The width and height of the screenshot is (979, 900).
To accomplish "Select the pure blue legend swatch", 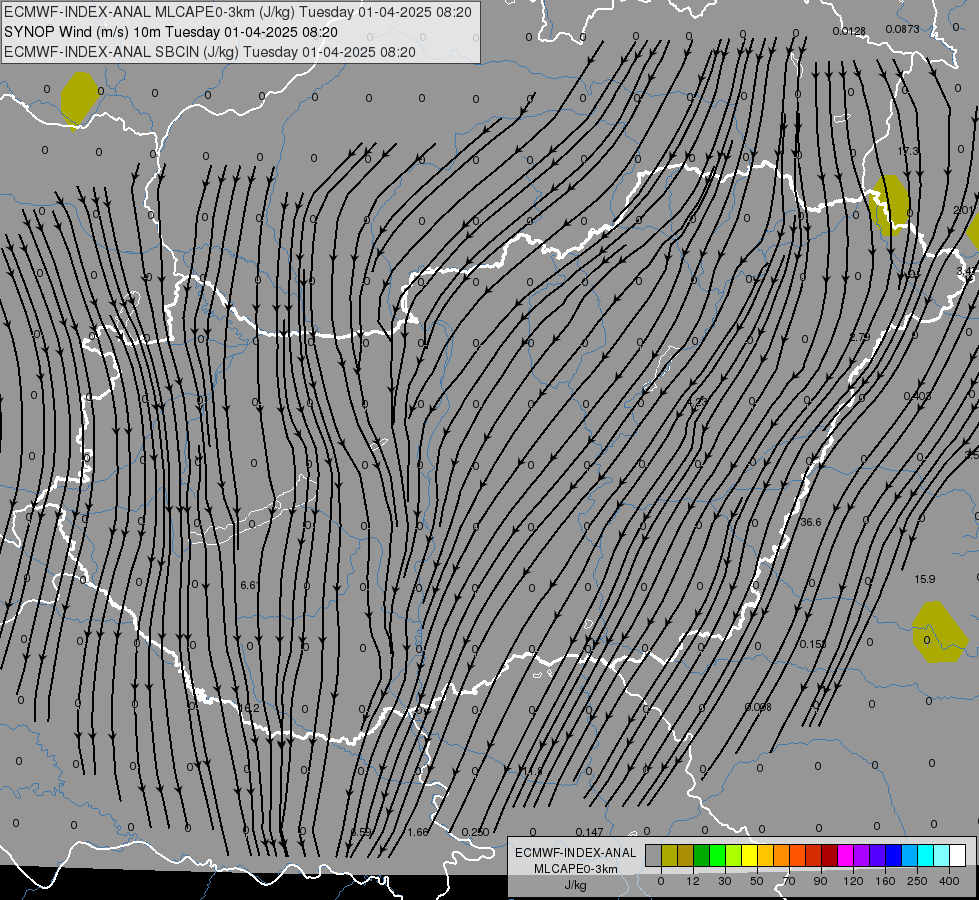I will point(894,855).
